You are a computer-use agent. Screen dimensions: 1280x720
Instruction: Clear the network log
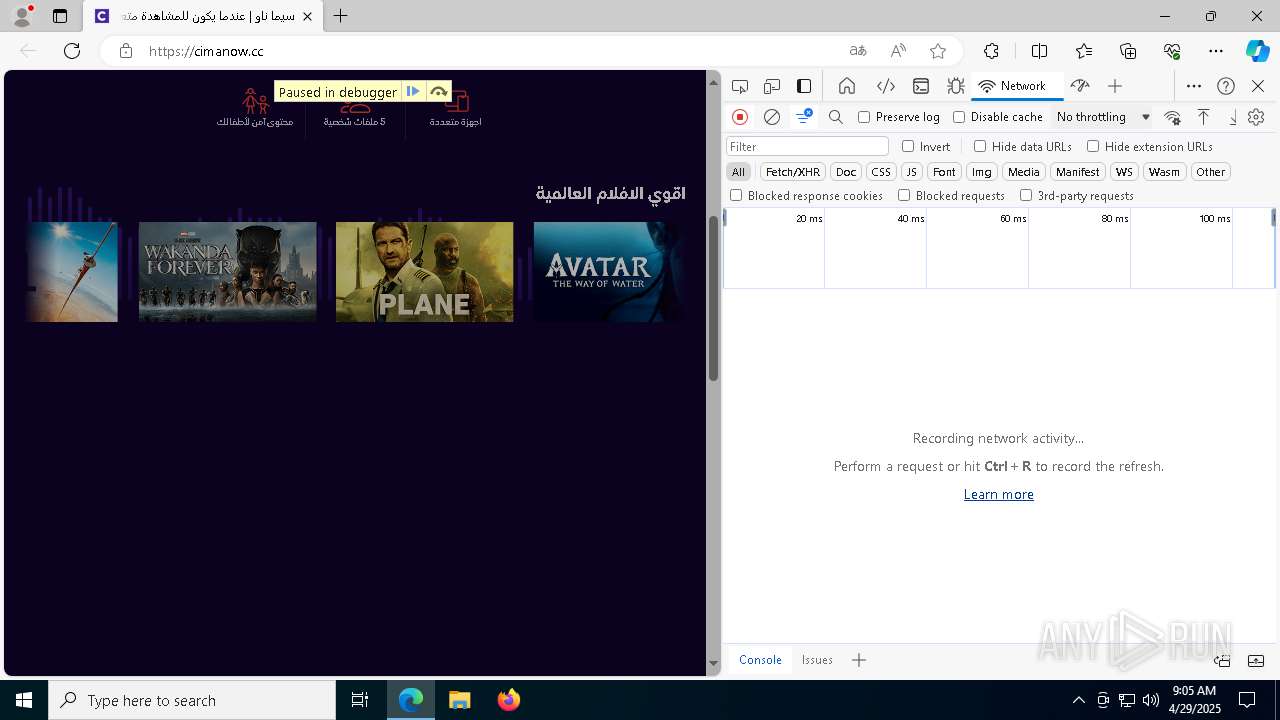772,117
